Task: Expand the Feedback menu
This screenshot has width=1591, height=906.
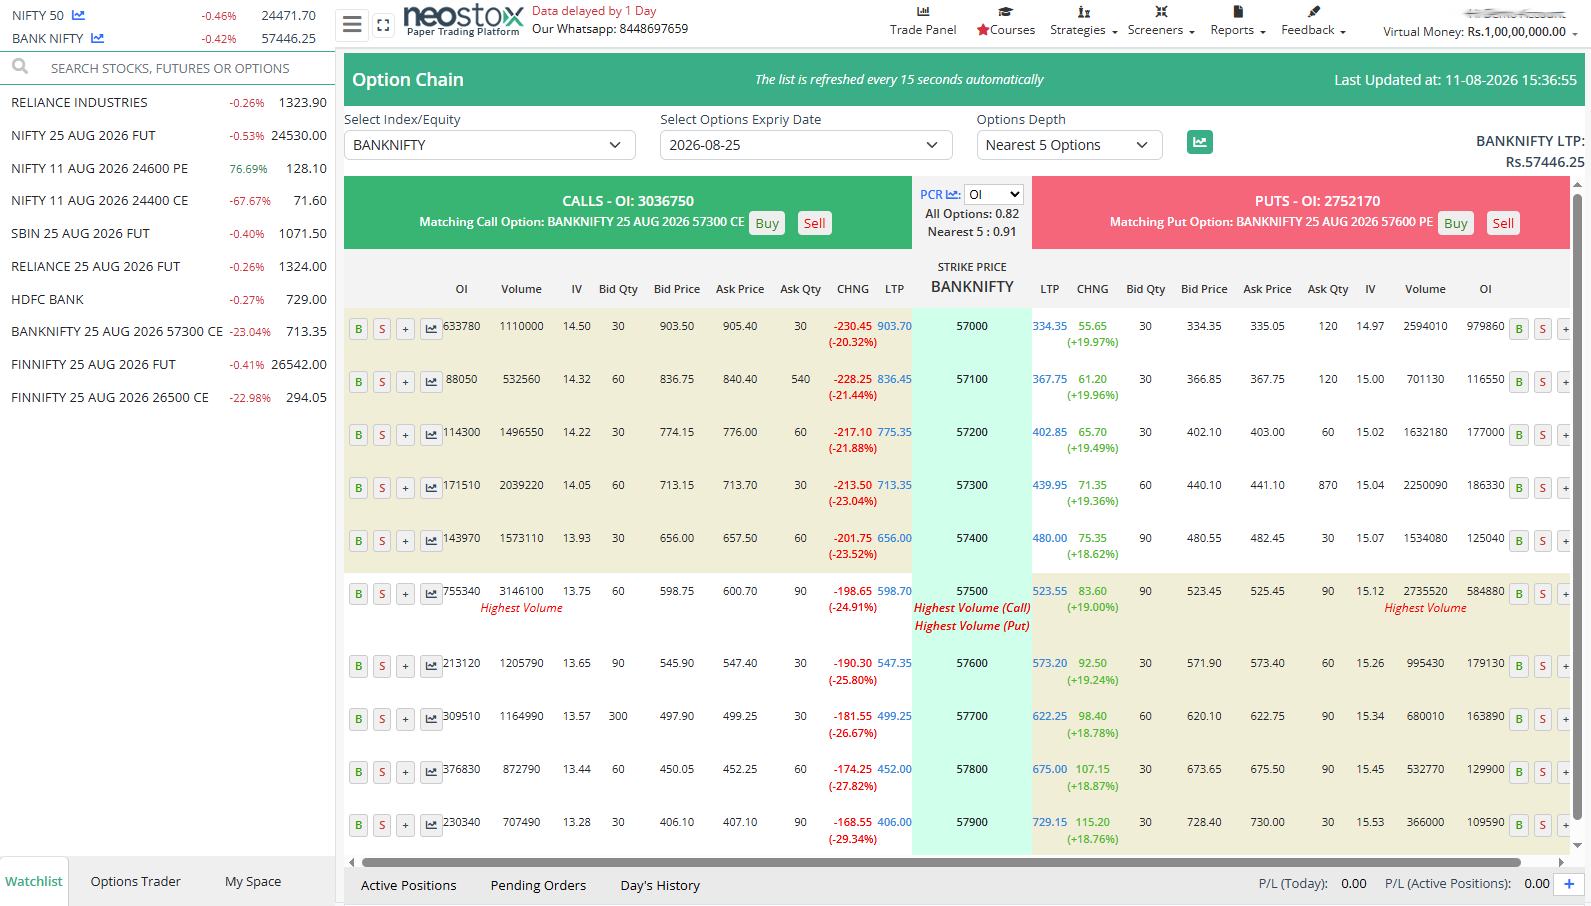Action: coord(1313,30)
